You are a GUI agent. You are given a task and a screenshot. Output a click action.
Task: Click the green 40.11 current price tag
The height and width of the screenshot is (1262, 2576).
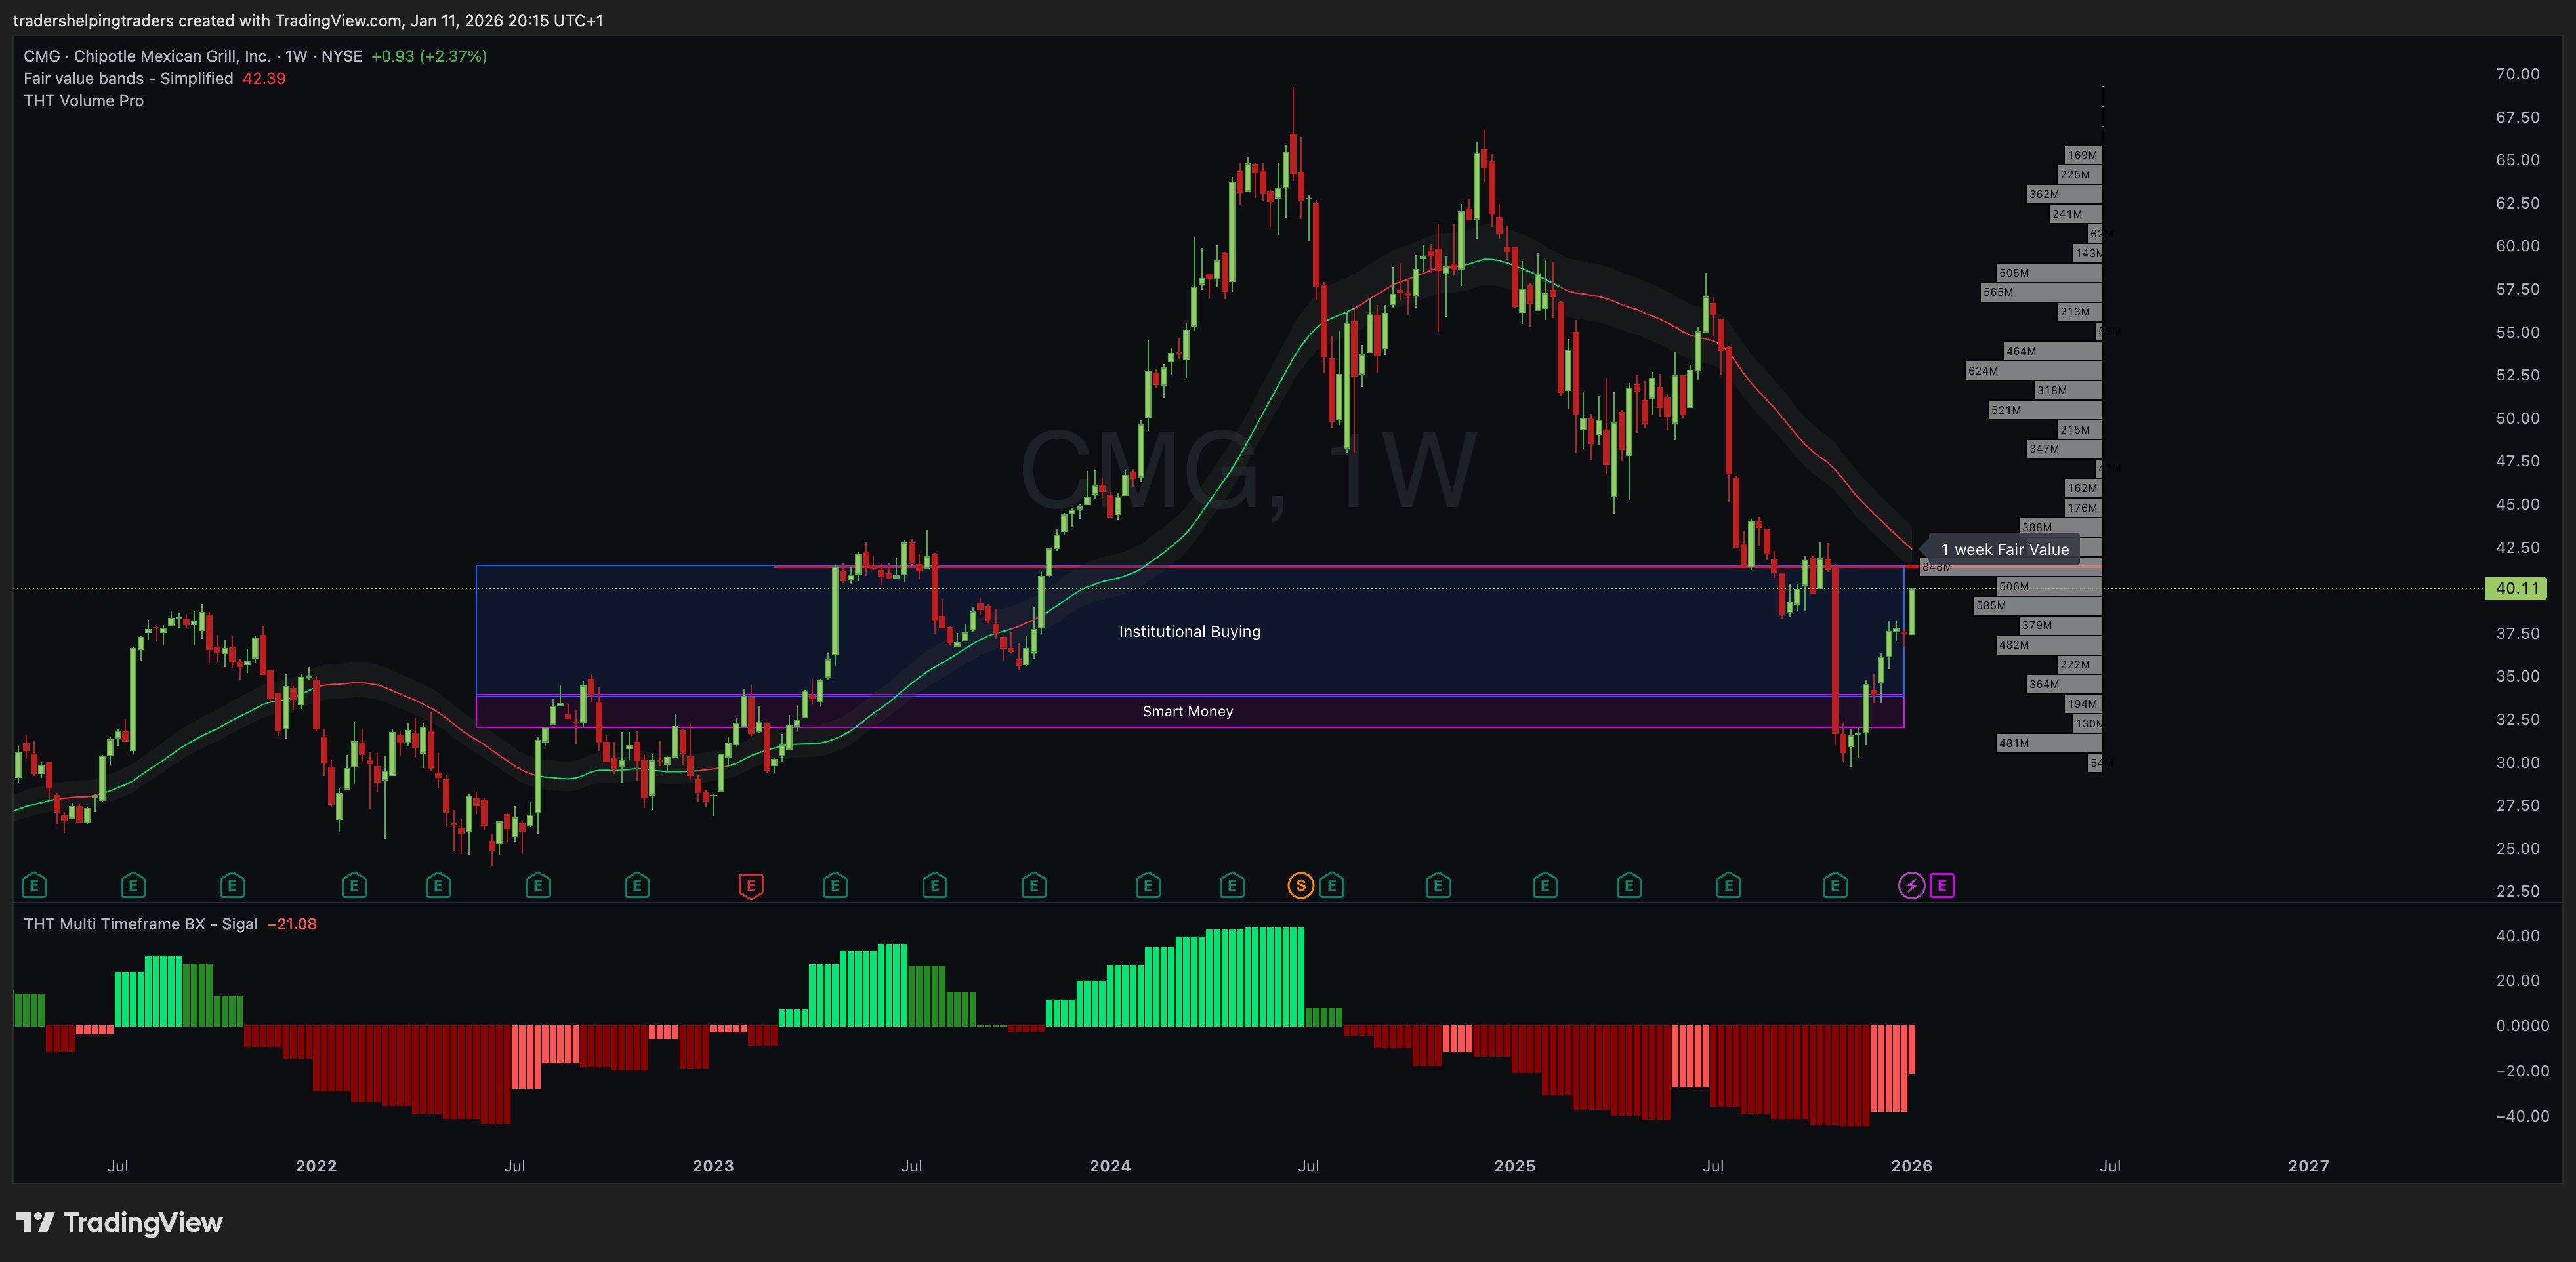[x=2516, y=588]
